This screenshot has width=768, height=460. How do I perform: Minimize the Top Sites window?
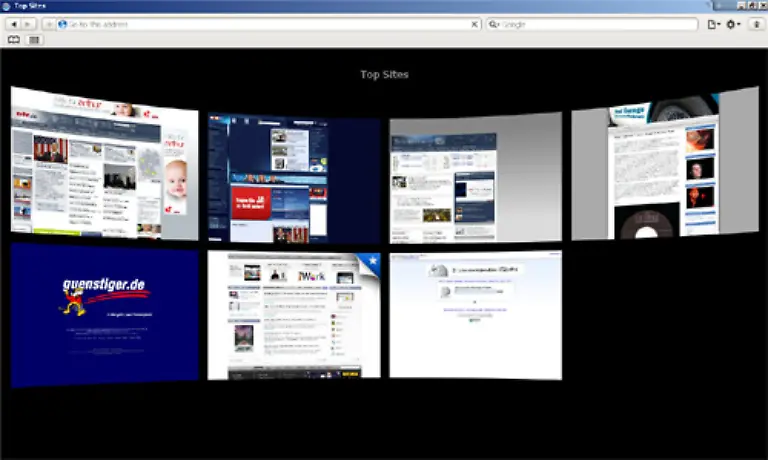741,5
